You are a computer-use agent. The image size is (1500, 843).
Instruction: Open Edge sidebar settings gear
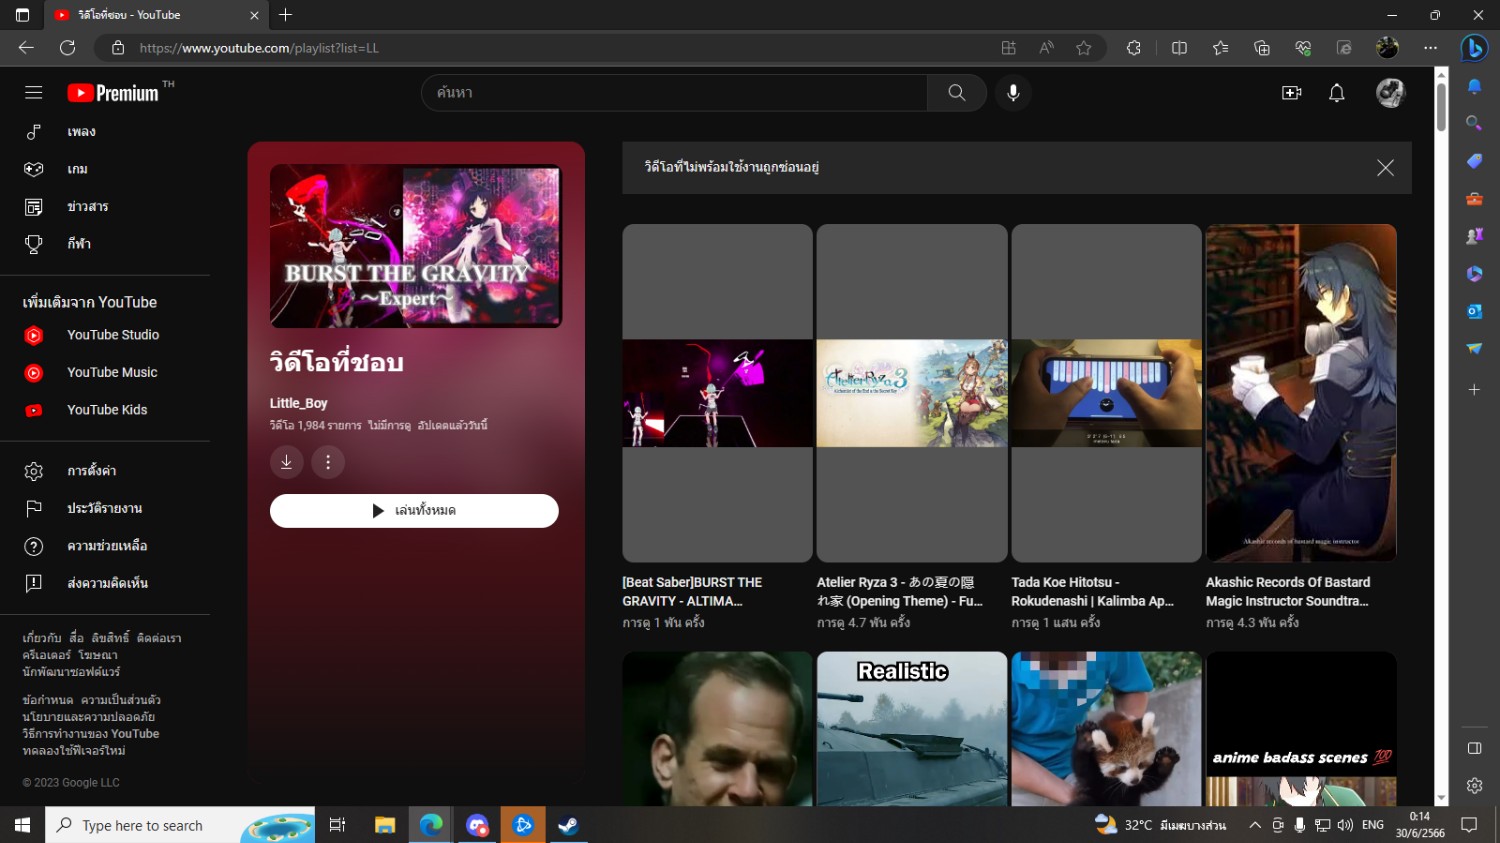click(x=1474, y=786)
